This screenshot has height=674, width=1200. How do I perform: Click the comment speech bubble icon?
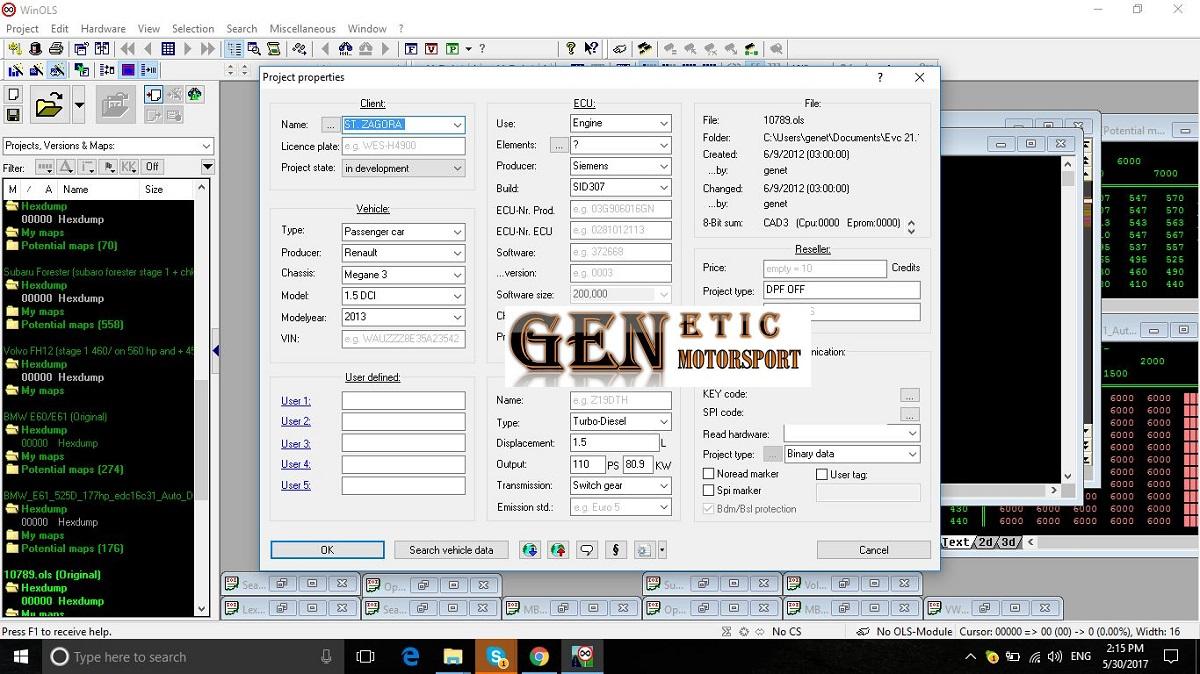[x=587, y=550]
